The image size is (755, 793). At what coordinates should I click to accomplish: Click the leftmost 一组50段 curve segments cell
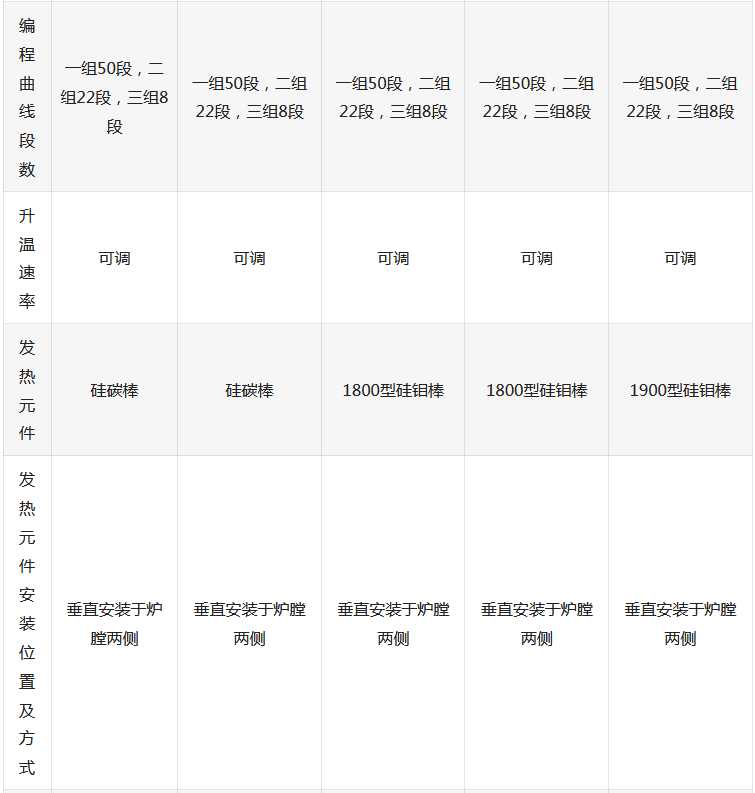click(115, 97)
